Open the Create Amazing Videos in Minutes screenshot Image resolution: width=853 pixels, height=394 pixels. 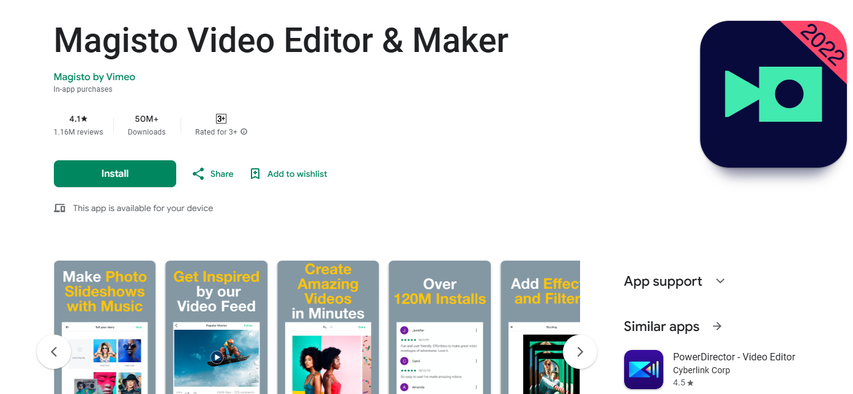point(328,328)
